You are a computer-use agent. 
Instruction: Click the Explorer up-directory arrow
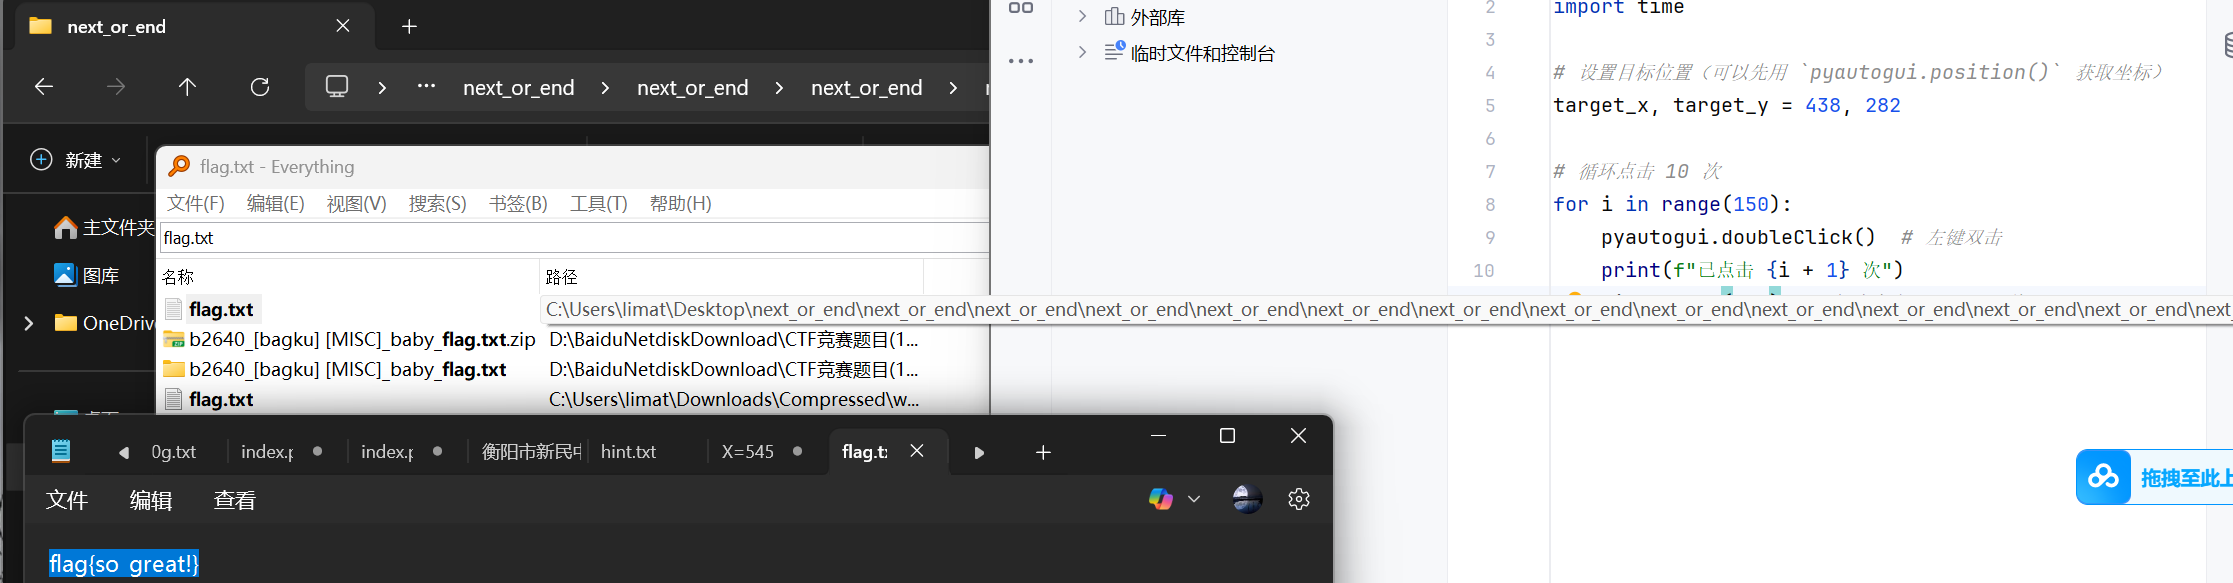187,87
